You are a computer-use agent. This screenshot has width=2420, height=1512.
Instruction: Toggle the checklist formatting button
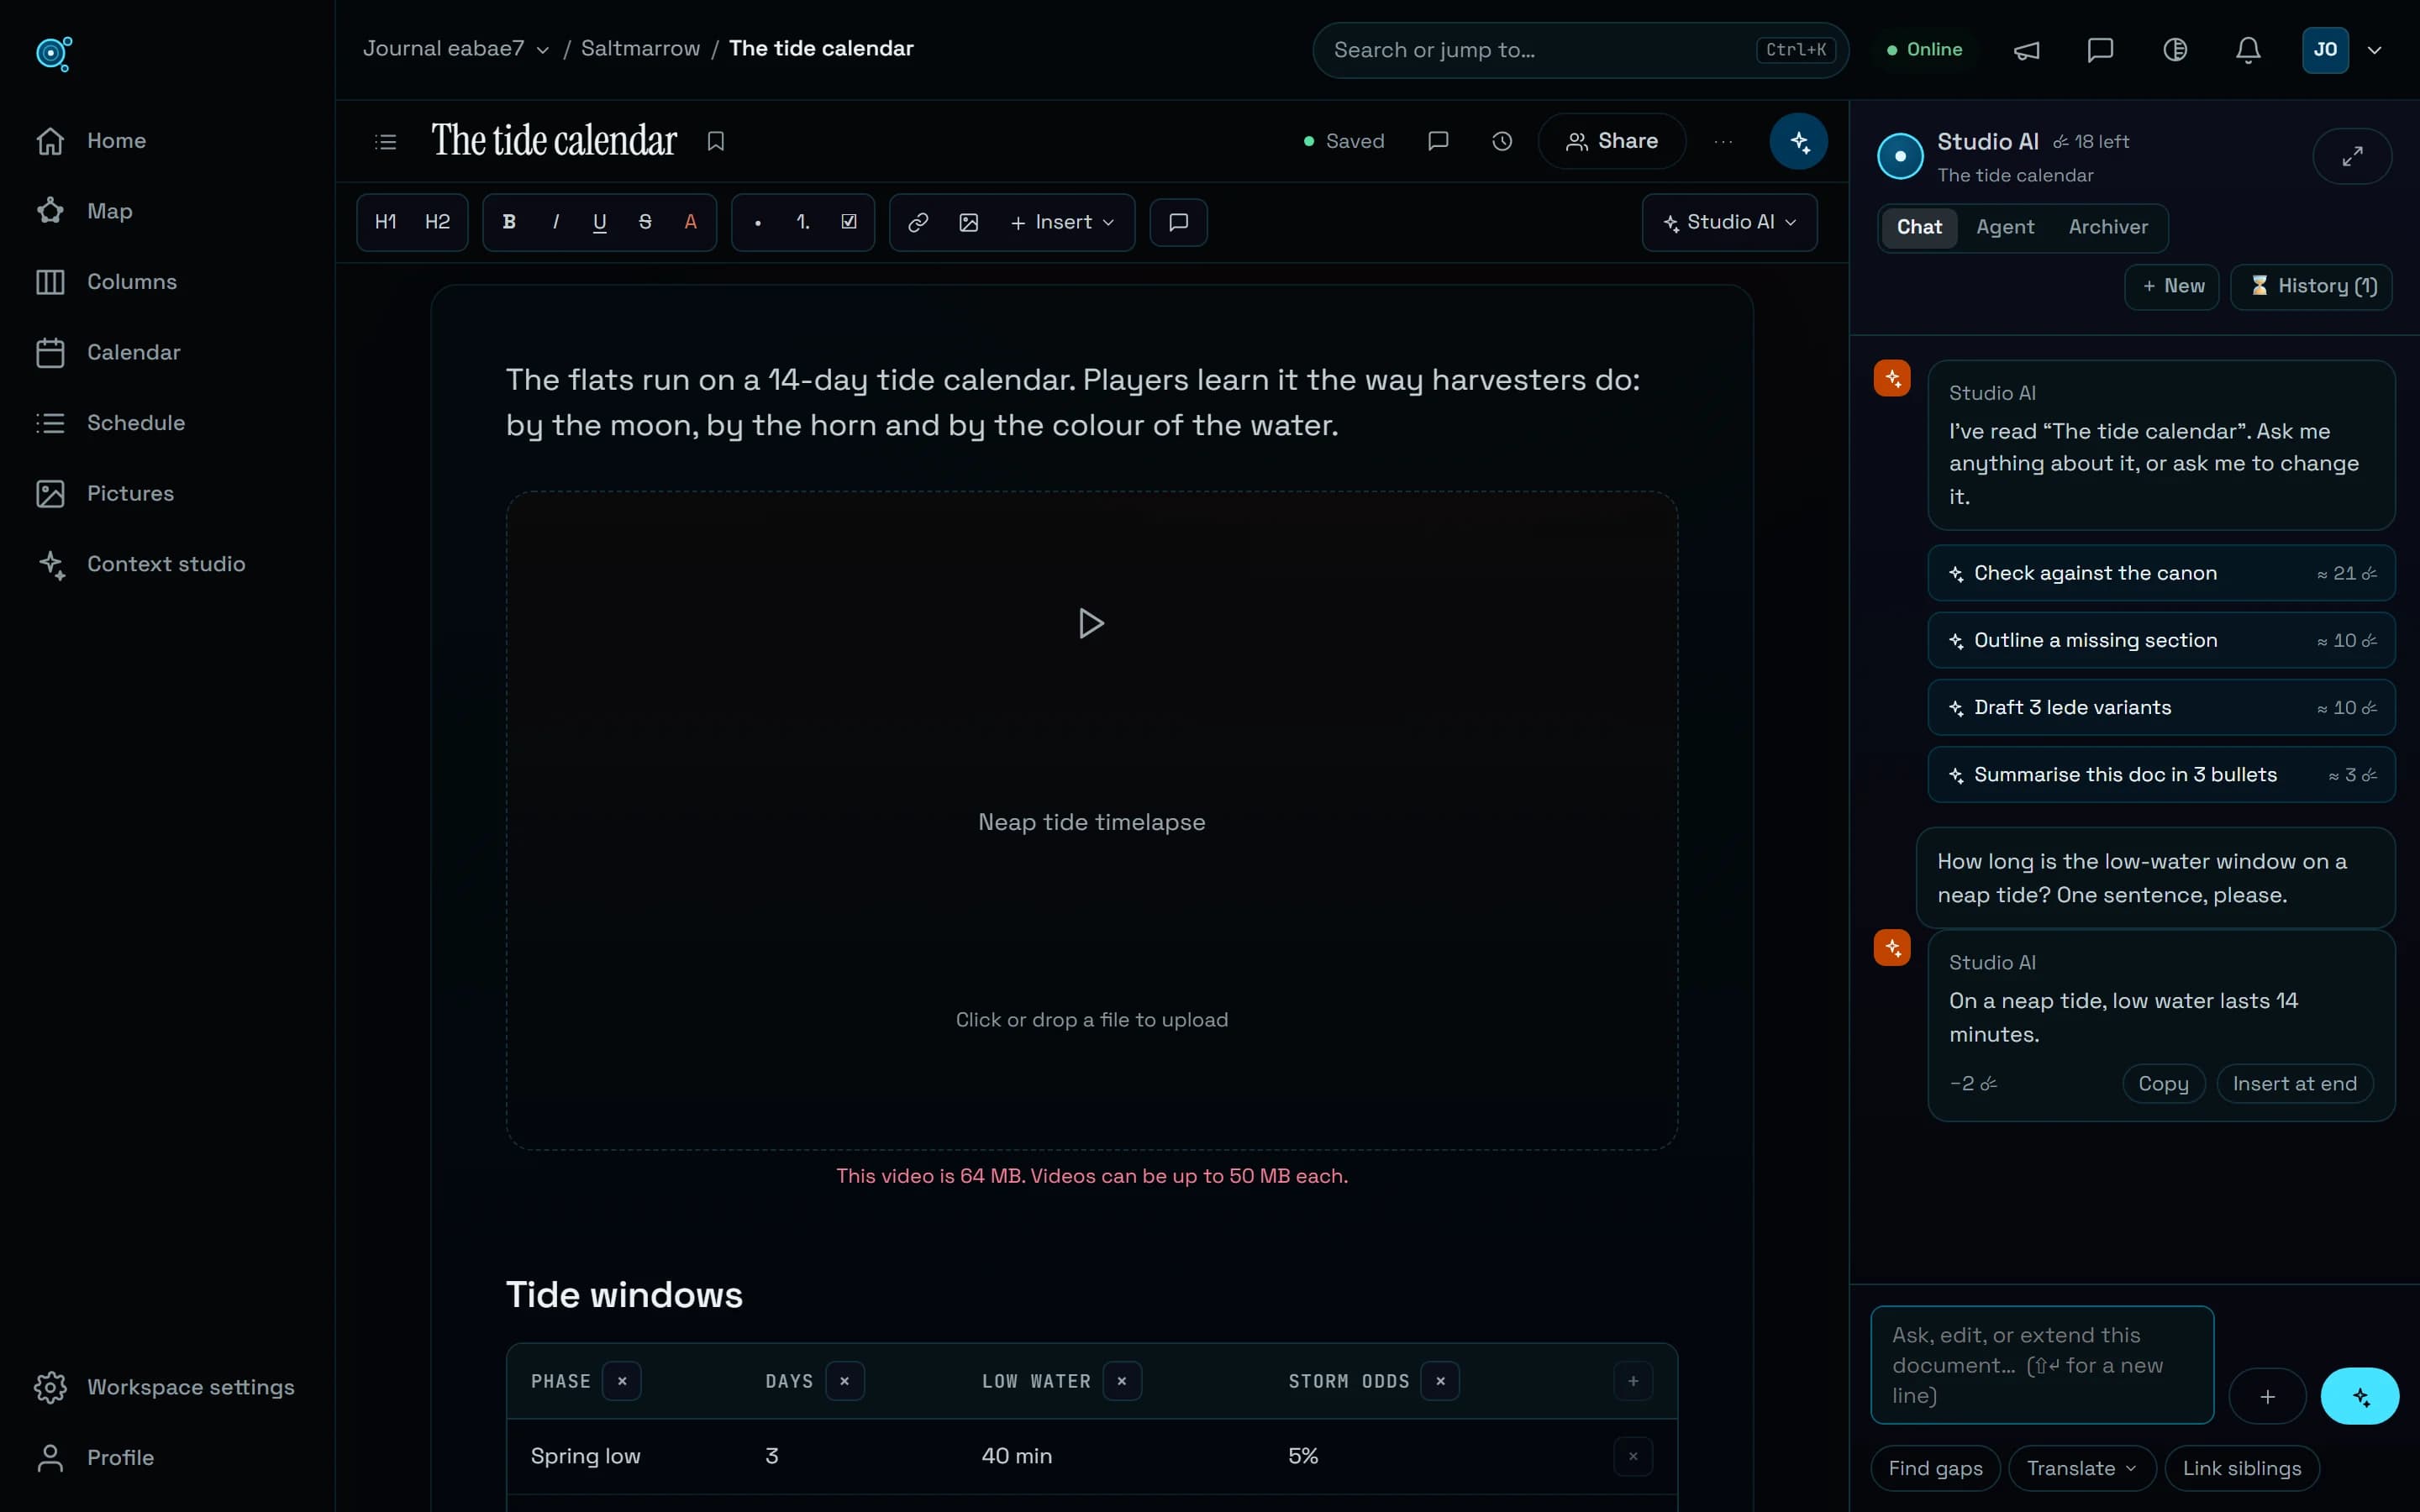pos(848,222)
